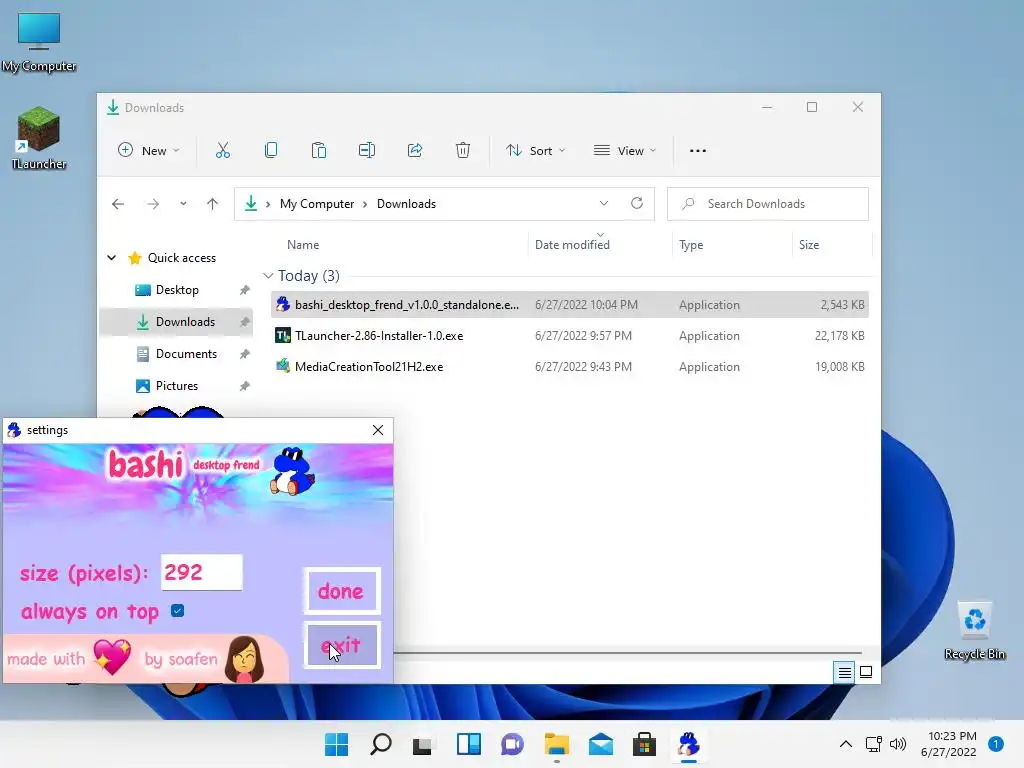Click My Computer in address breadcrumb
Screen dimensions: 1024x768
pyautogui.click(x=317, y=204)
